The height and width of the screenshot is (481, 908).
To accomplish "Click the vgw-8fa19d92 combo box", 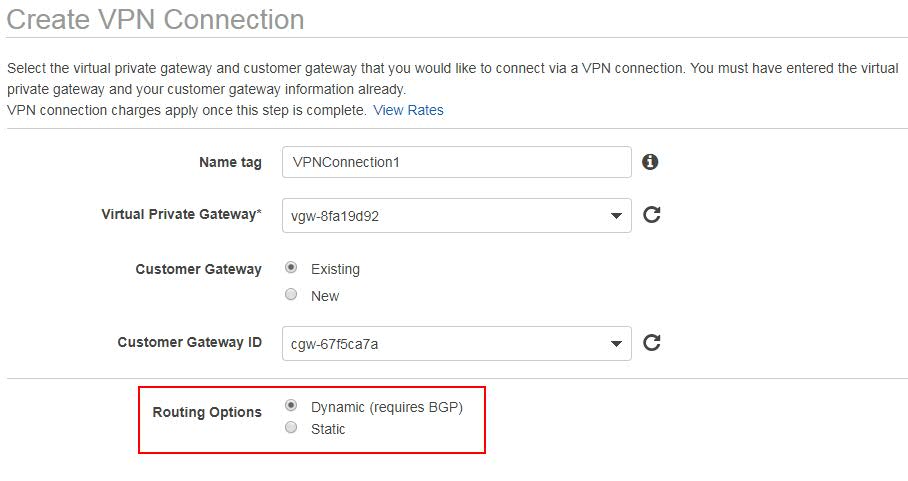I will [x=456, y=216].
